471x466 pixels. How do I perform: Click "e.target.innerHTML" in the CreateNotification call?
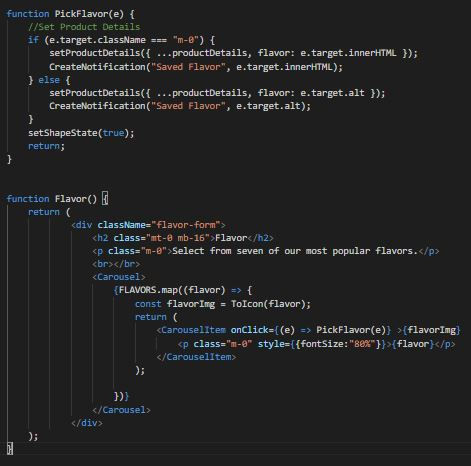coord(284,67)
